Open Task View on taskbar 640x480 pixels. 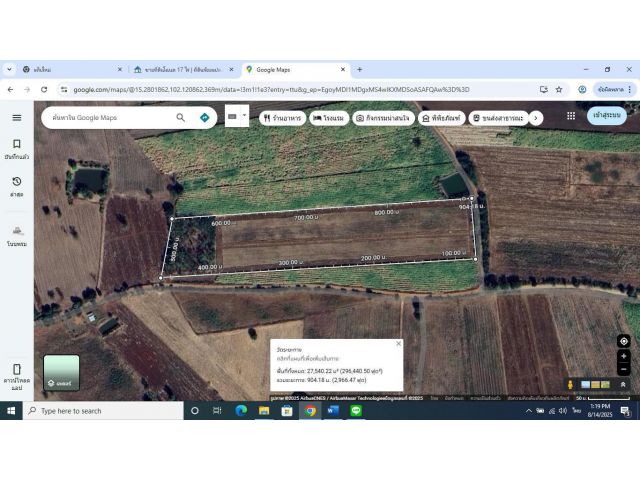click(x=217, y=411)
